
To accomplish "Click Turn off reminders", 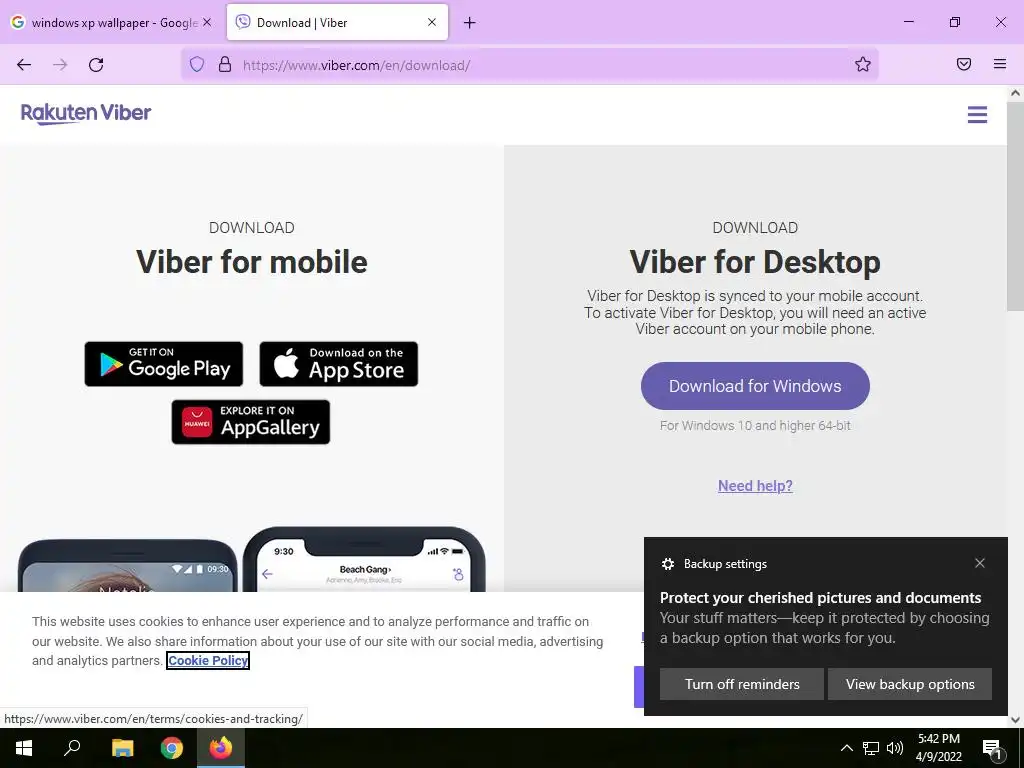I will [742, 684].
